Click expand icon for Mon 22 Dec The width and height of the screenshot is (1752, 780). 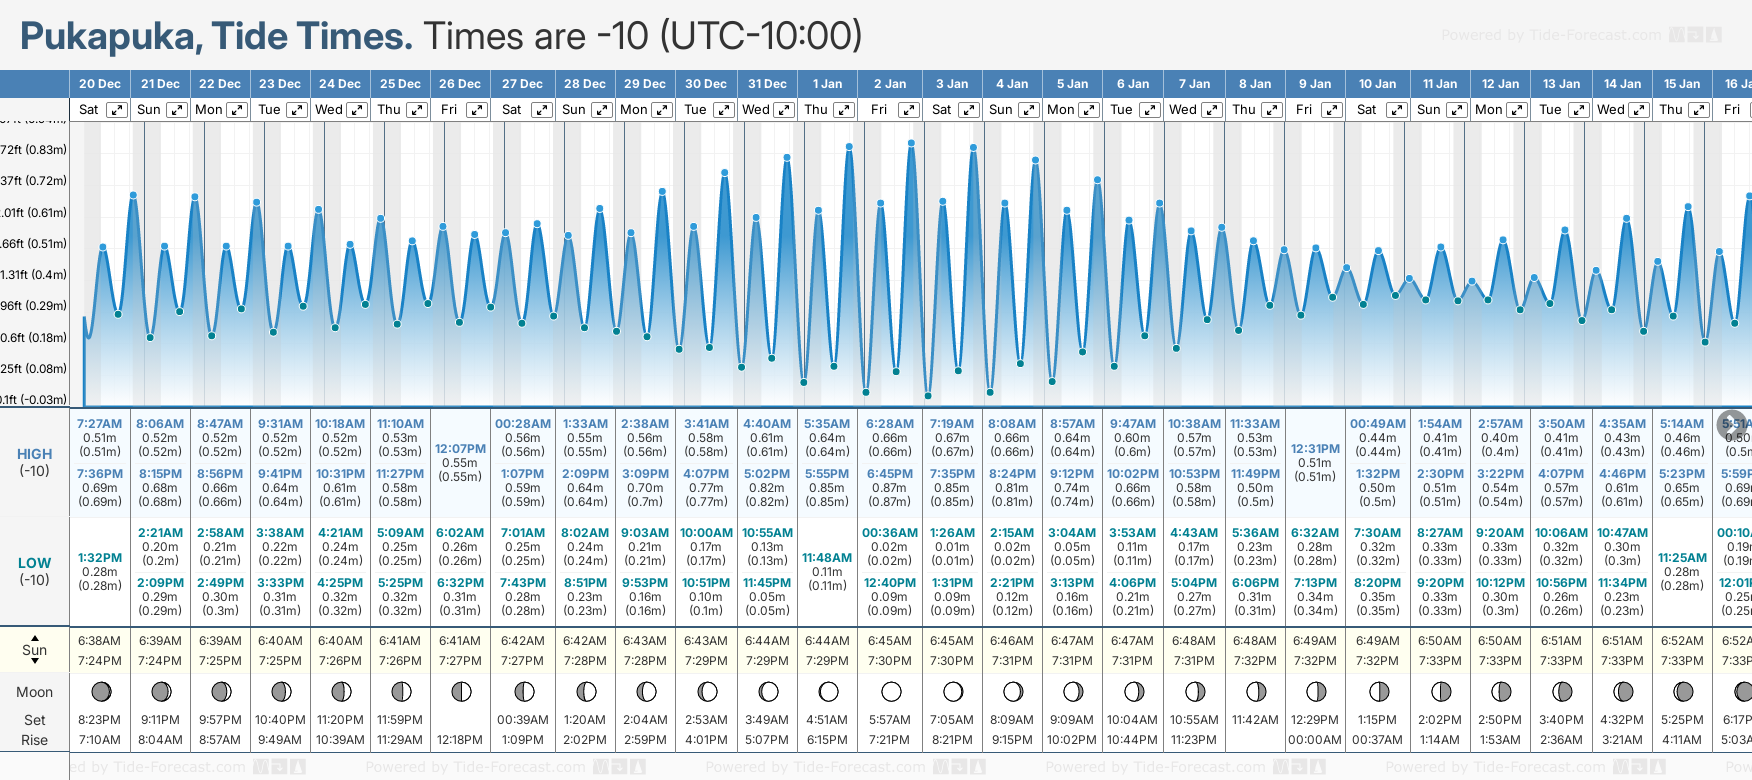pos(237,110)
